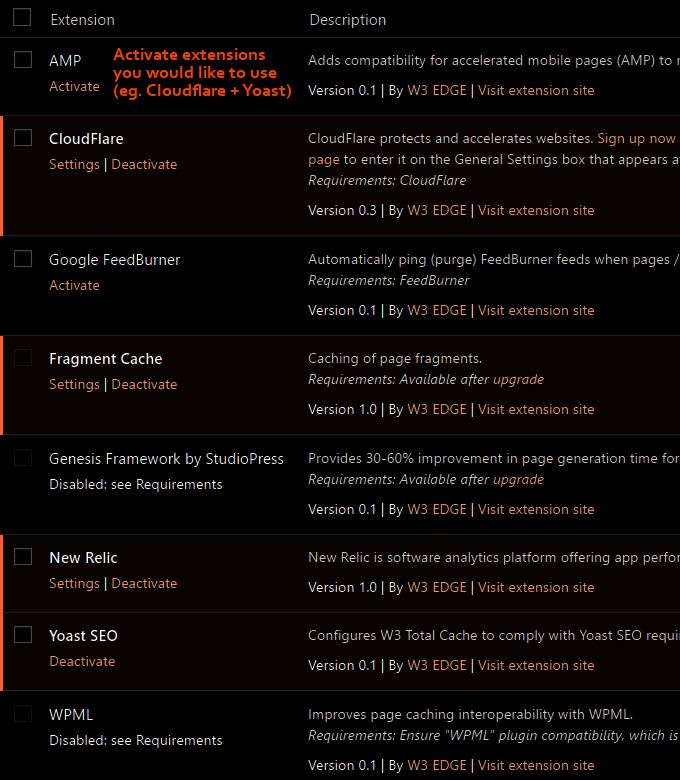The height and width of the screenshot is (780, 680).
Task: Check the New Relic checkbox
Action: [x=23, y=557]
